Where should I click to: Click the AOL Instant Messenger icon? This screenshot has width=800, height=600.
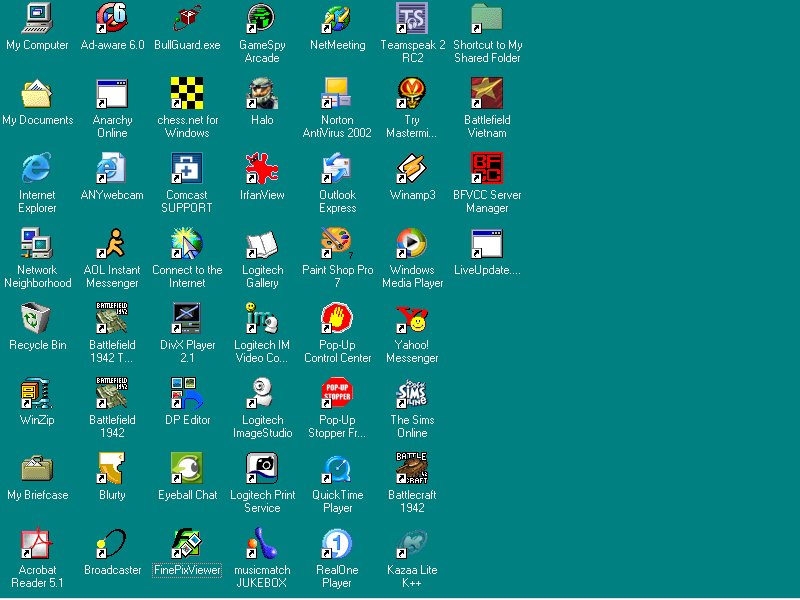[x=112, y=243]
